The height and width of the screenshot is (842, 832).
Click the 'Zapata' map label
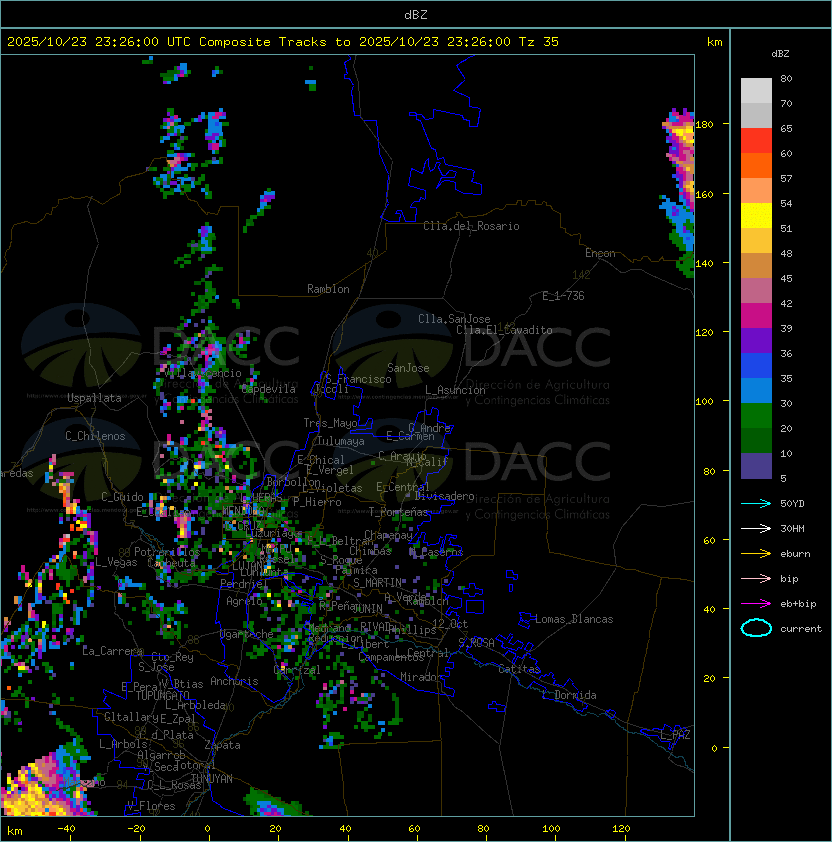tap(222, 745)
